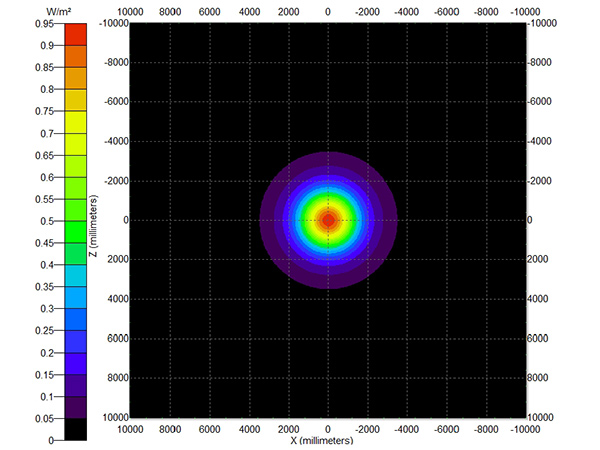Click the 0.8 colorbar tick label

tap(47, 90)
